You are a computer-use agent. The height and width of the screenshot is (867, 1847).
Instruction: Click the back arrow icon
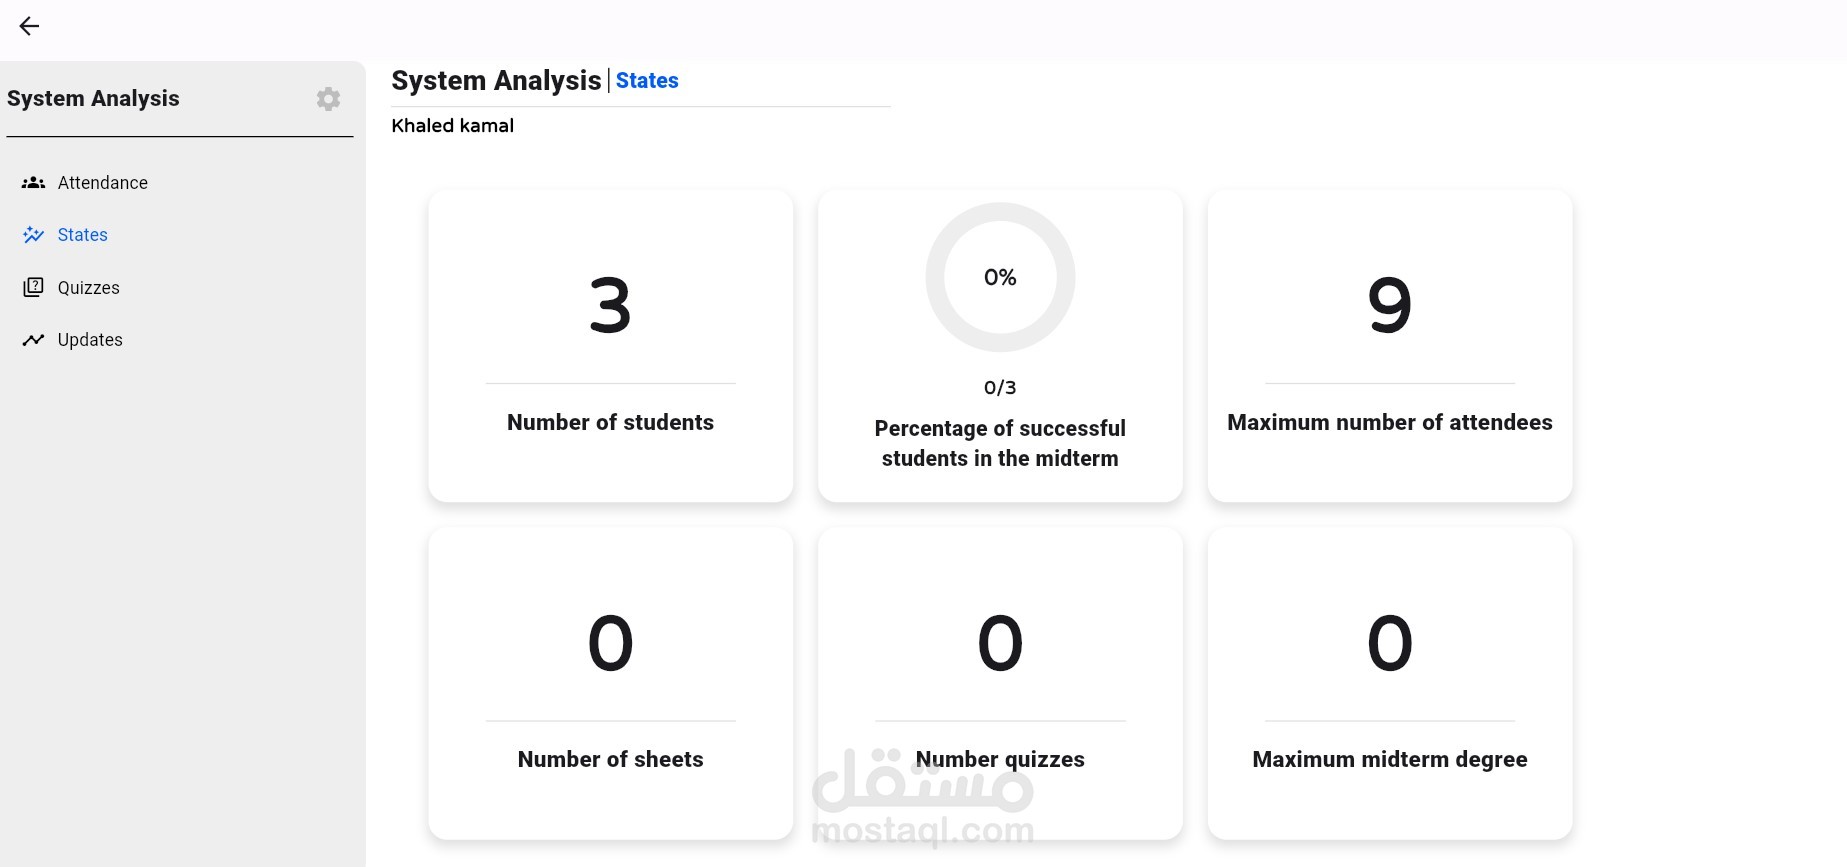tap(29, 26)
